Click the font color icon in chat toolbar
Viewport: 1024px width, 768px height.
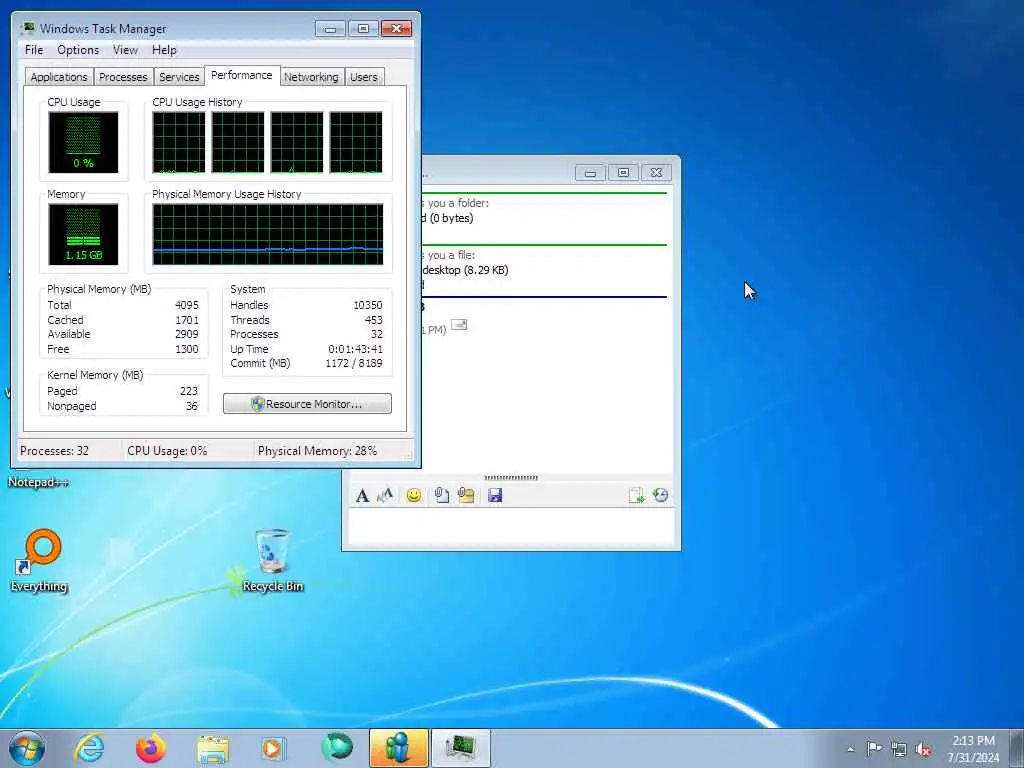click(x=385, y=496)
